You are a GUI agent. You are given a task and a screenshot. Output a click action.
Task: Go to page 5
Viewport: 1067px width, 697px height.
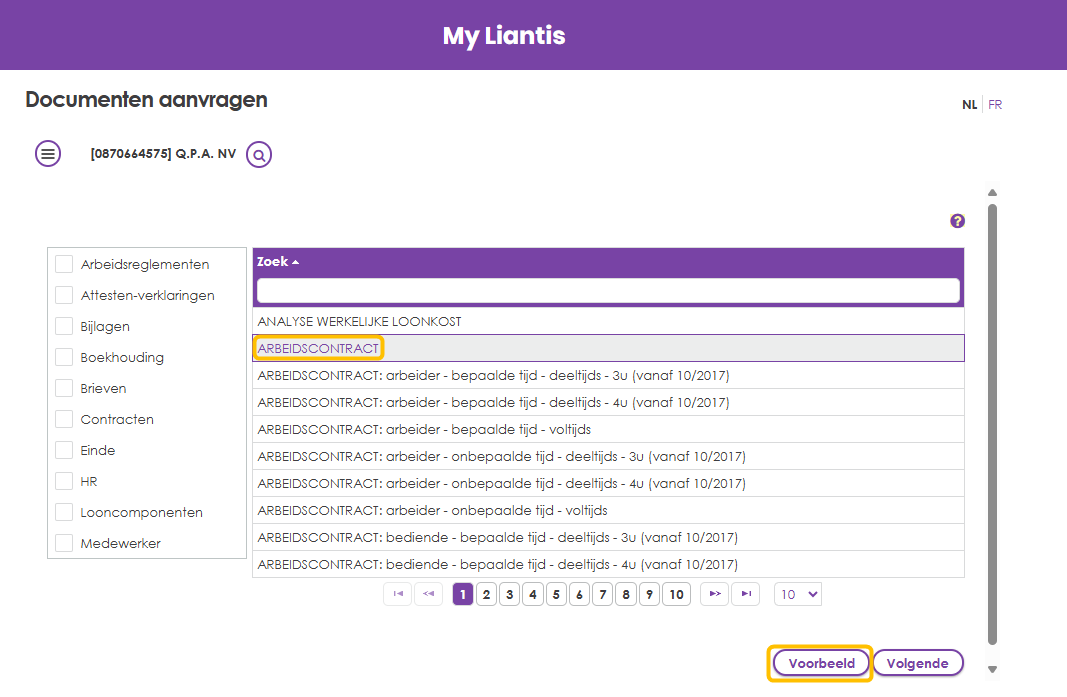[x=556, y=594]
